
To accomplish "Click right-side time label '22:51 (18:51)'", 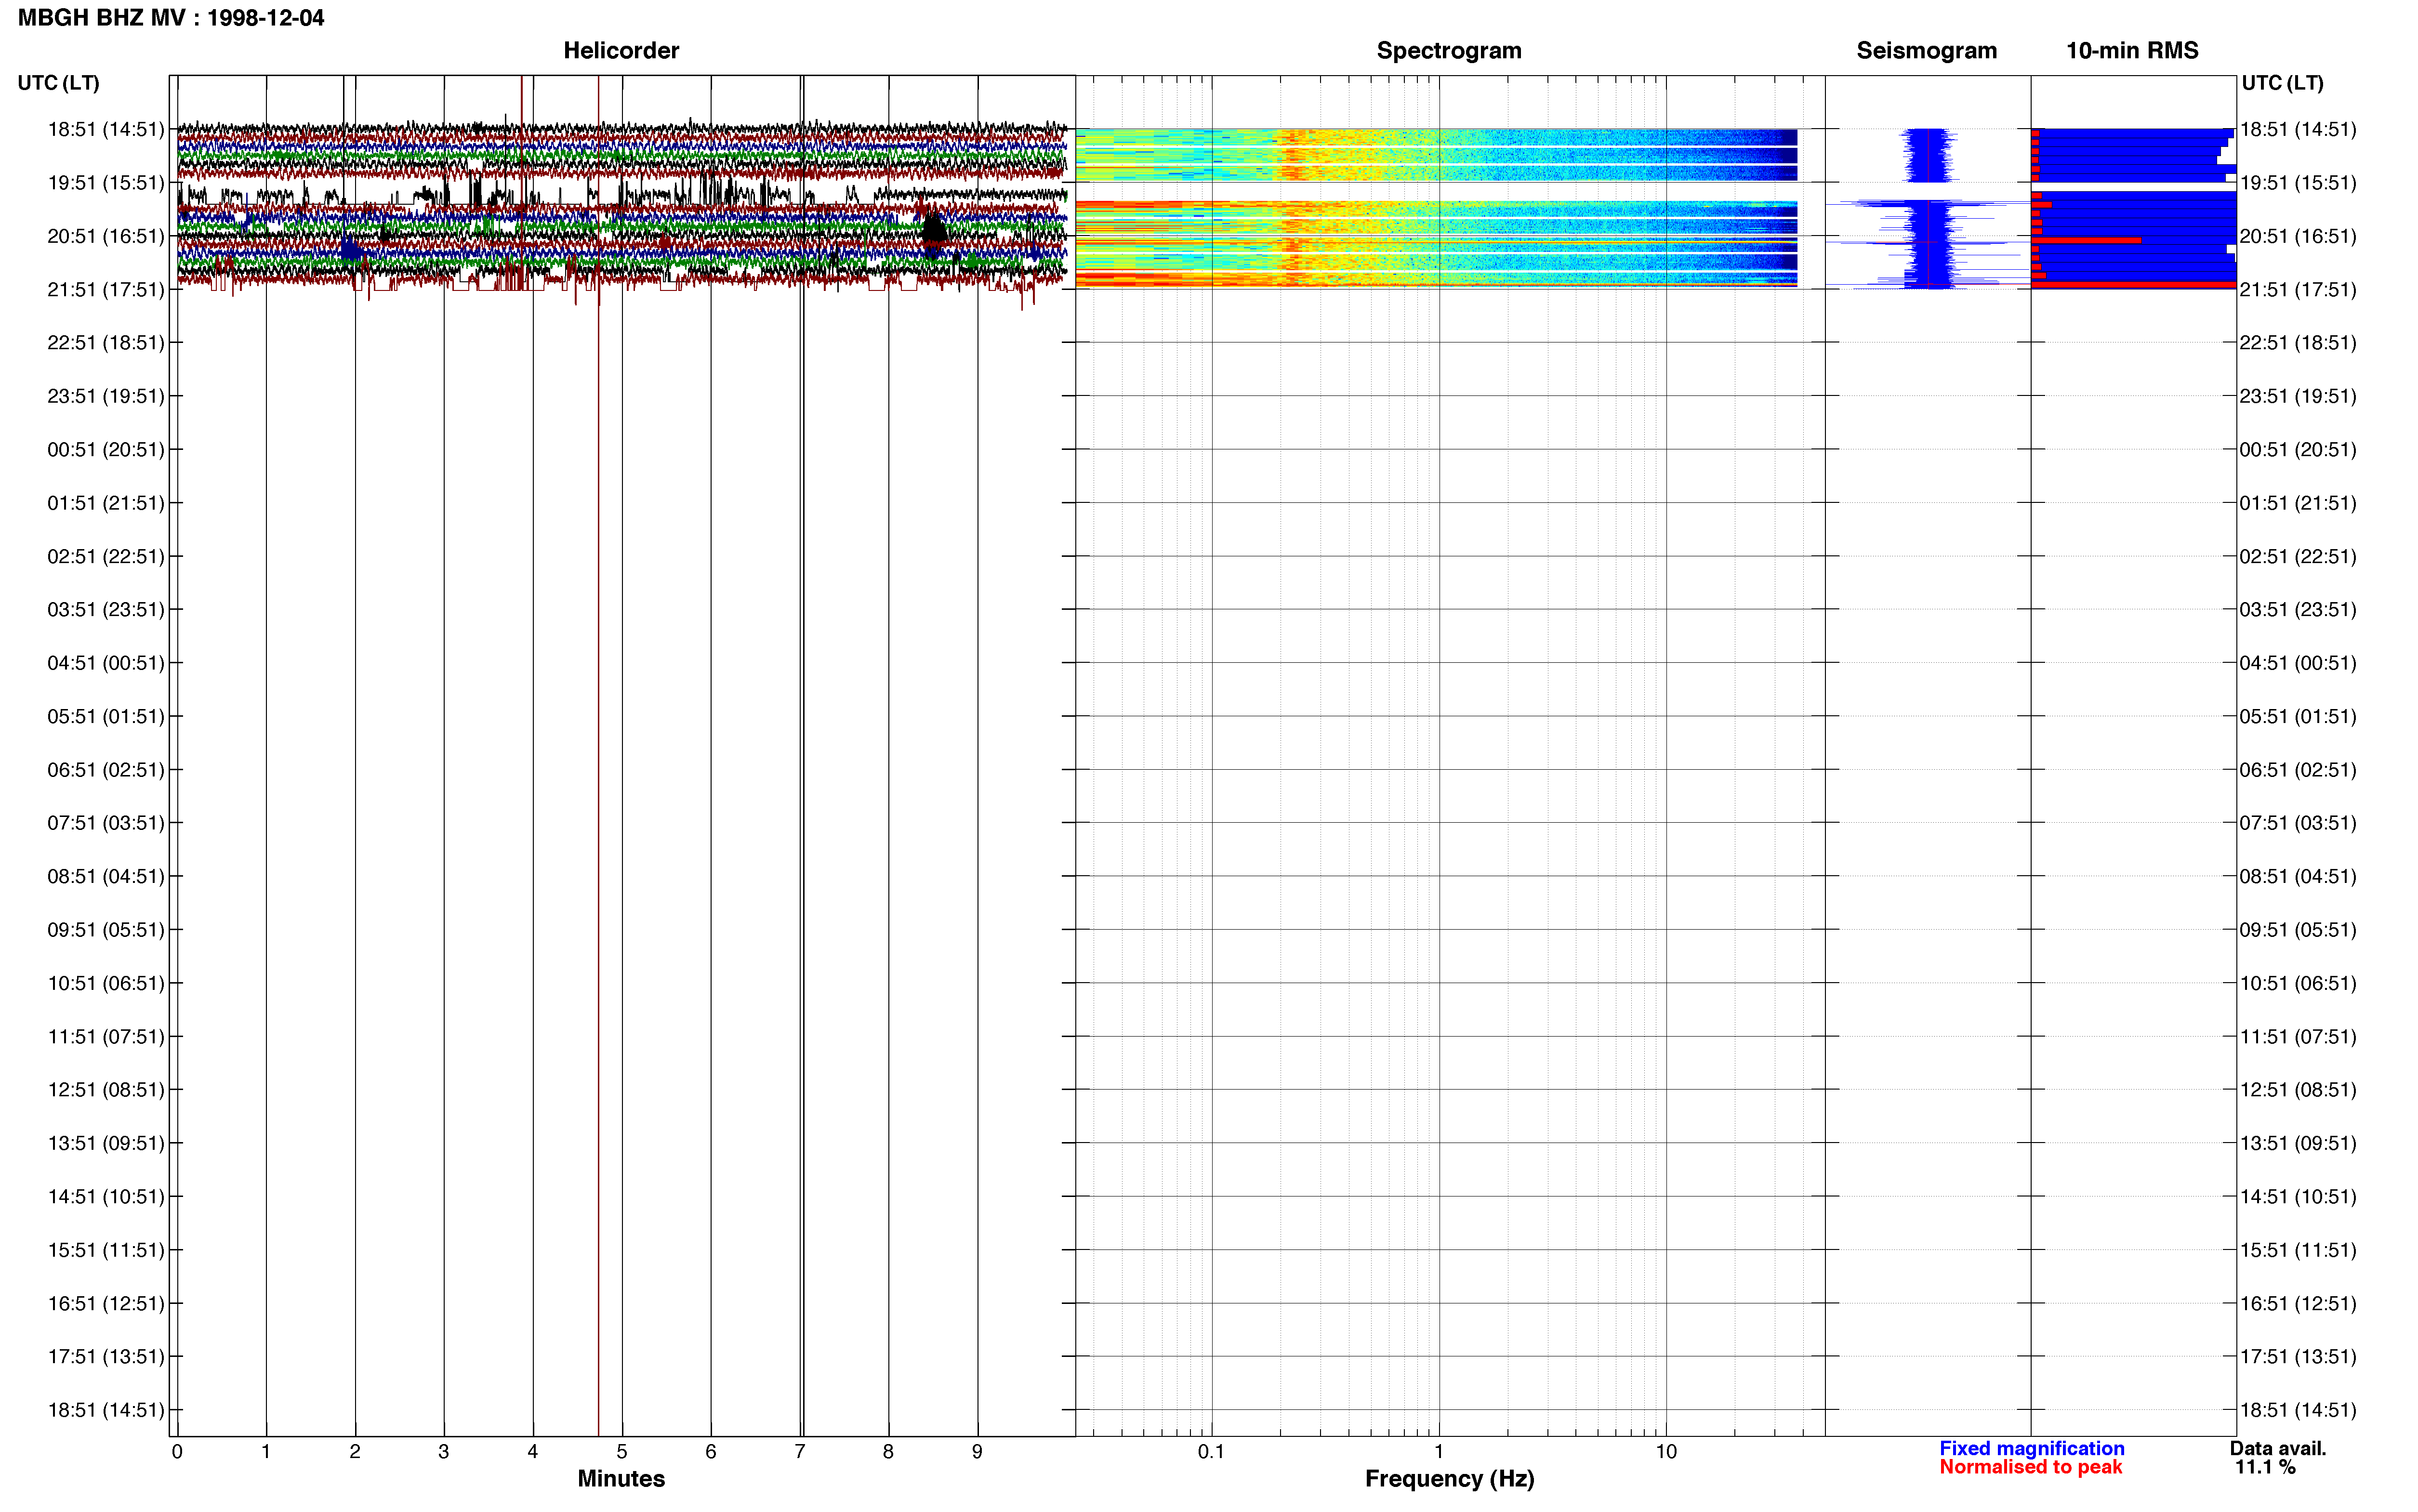I will click(x=2298, y=342).
